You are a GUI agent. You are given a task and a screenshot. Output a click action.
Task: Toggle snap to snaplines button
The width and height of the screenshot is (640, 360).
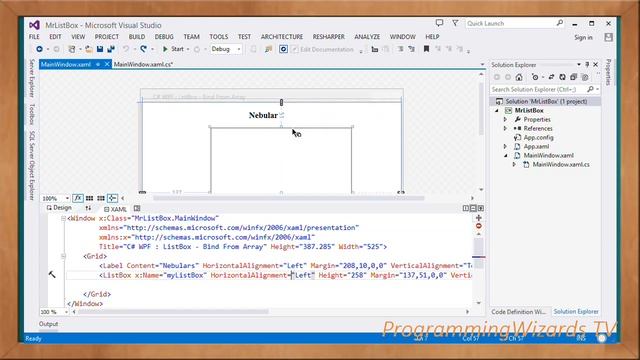(112, 198)
